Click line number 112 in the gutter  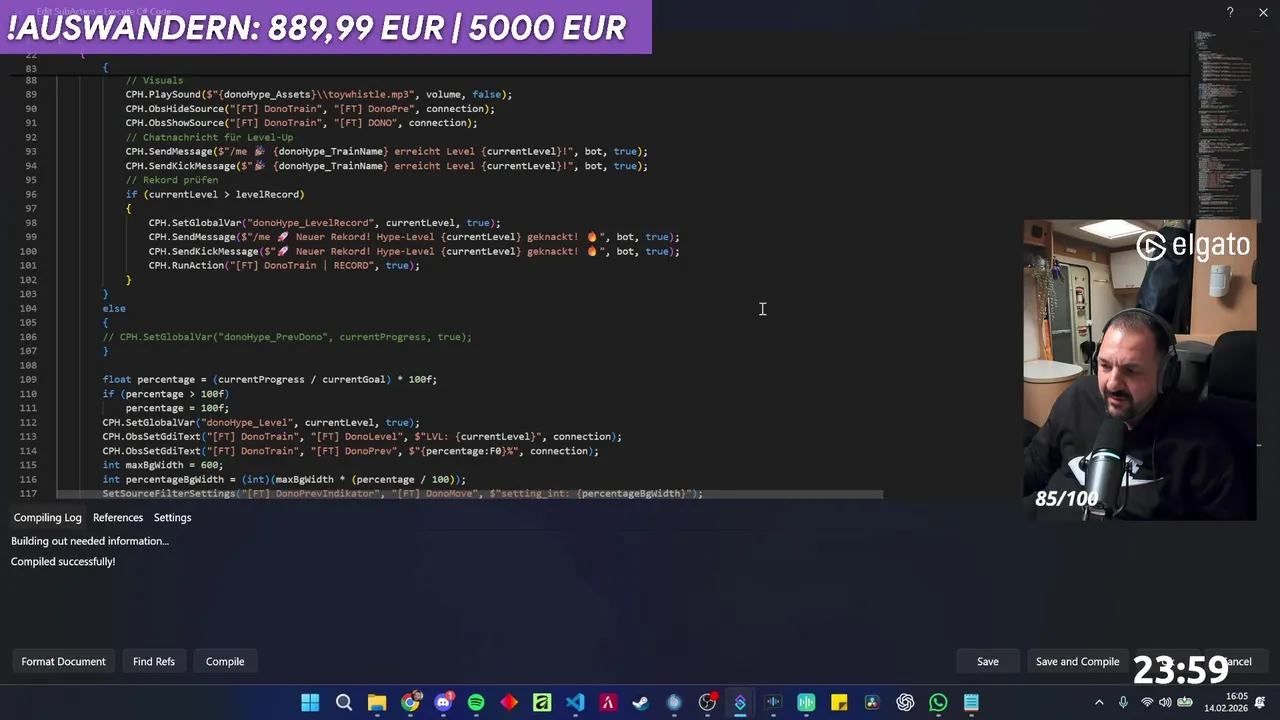tap(28, 422)
